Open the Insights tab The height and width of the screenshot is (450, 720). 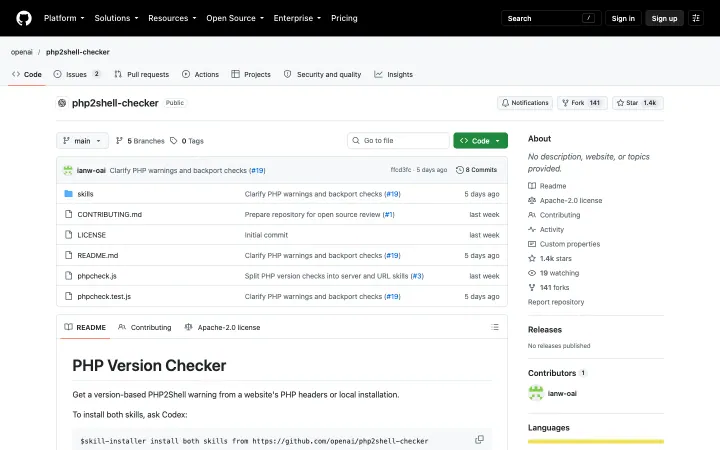(394, 74)
